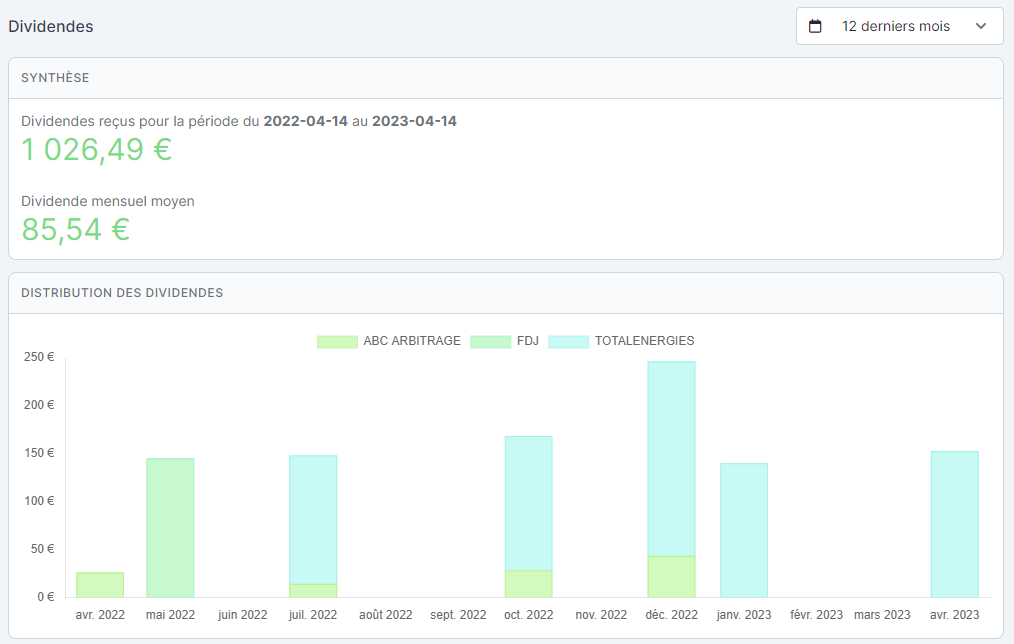Click the Dividendes page title

coord(50,27)
